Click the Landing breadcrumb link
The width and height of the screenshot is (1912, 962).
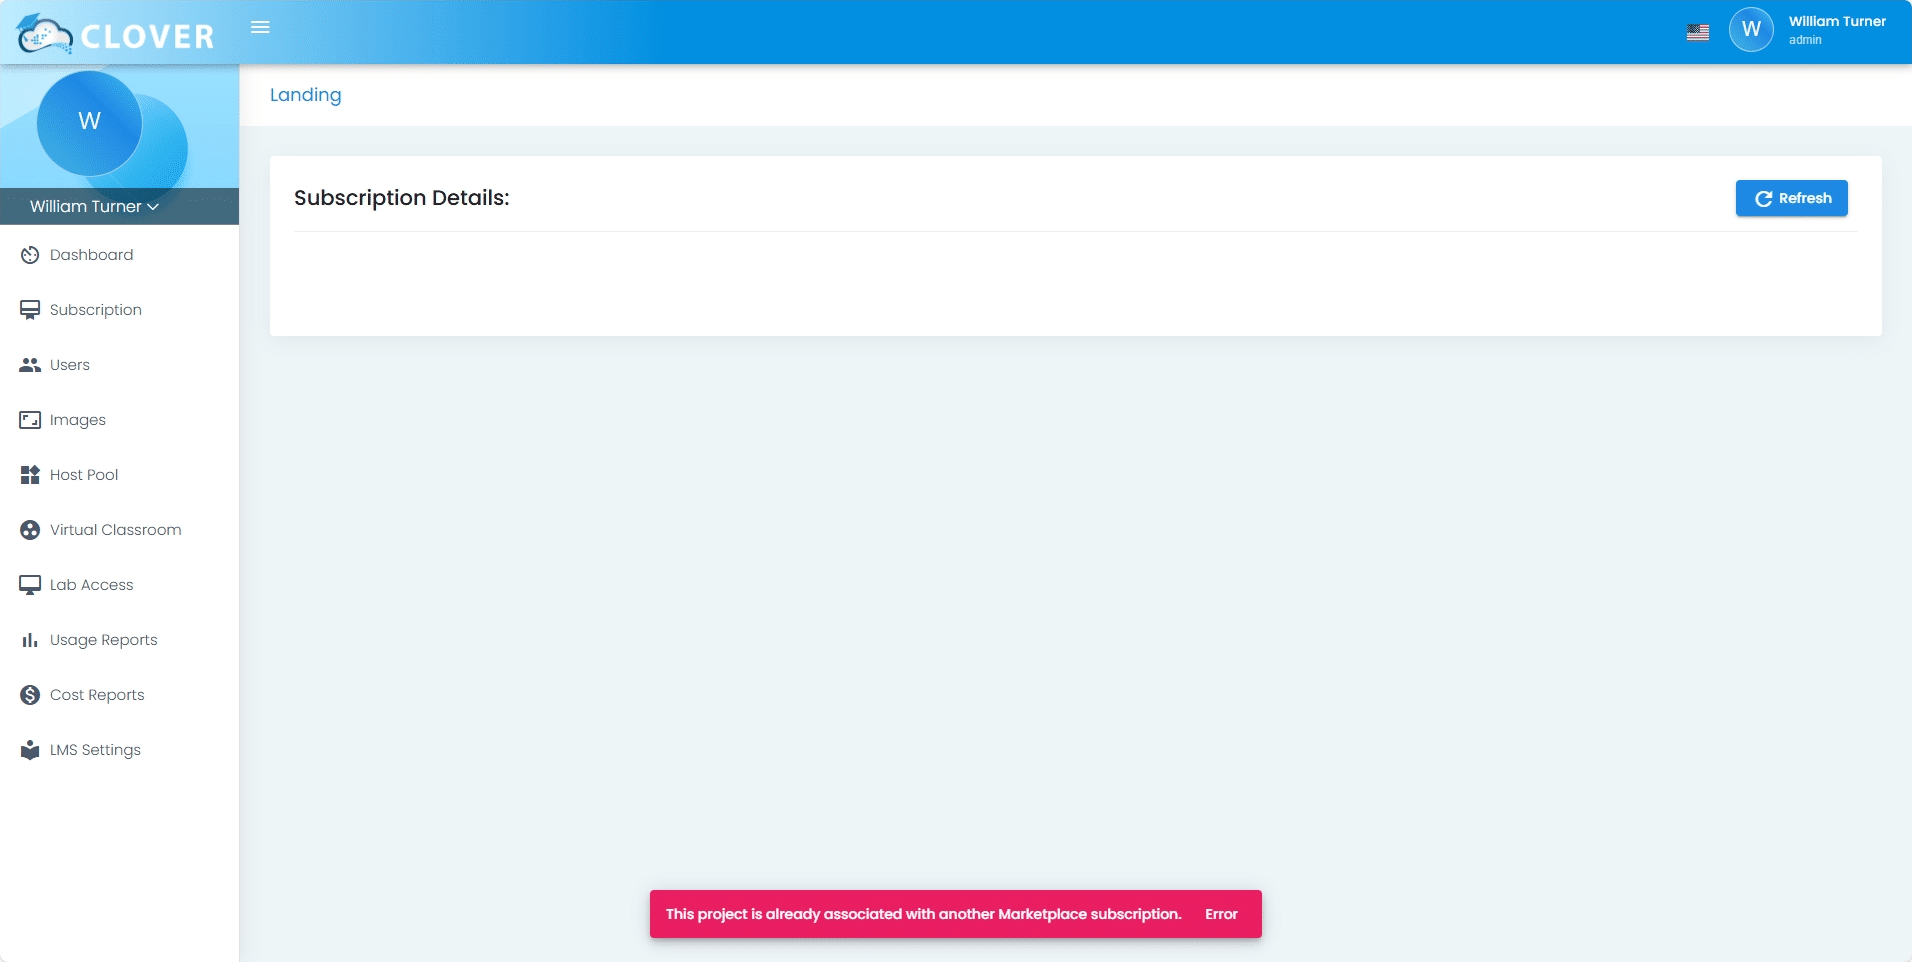click(x=305, y=95)
